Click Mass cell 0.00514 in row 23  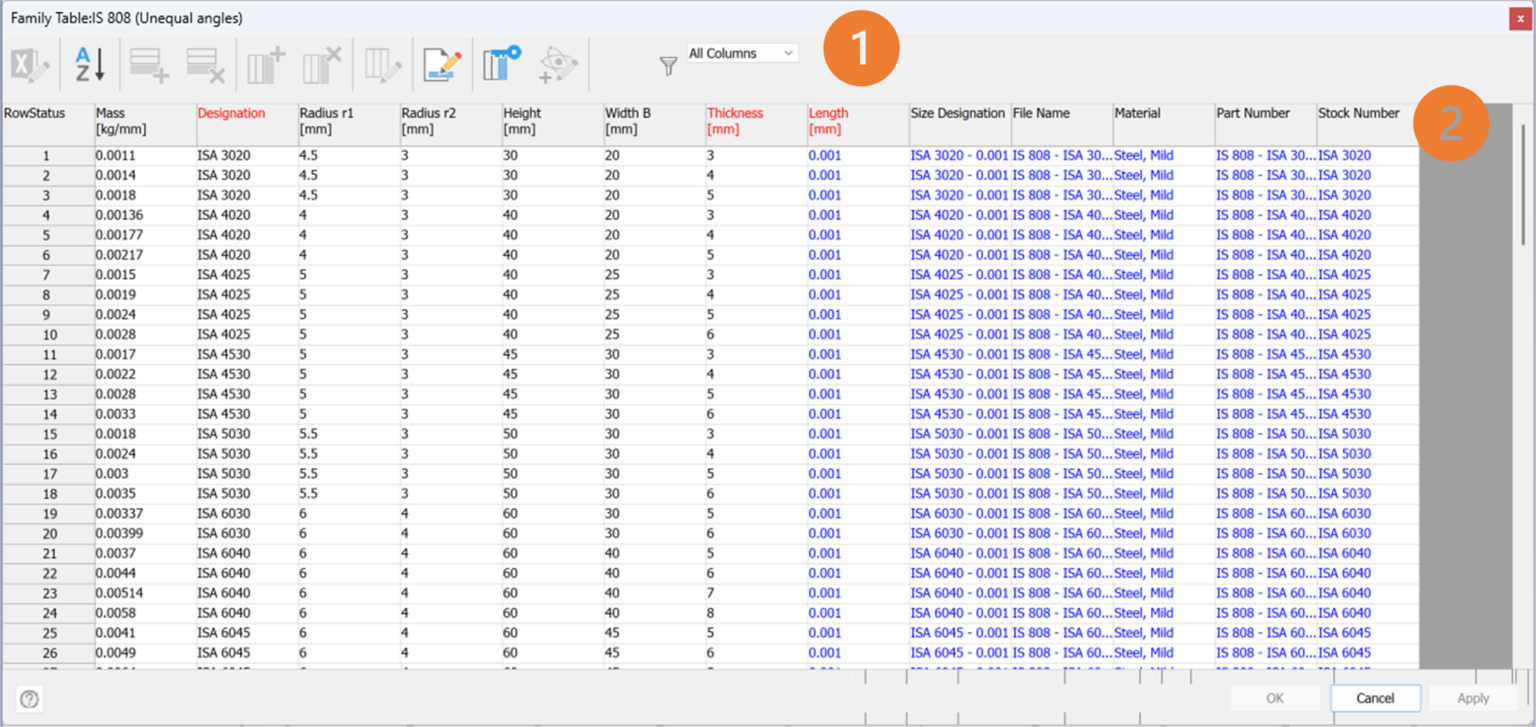(x=145, y=593)
